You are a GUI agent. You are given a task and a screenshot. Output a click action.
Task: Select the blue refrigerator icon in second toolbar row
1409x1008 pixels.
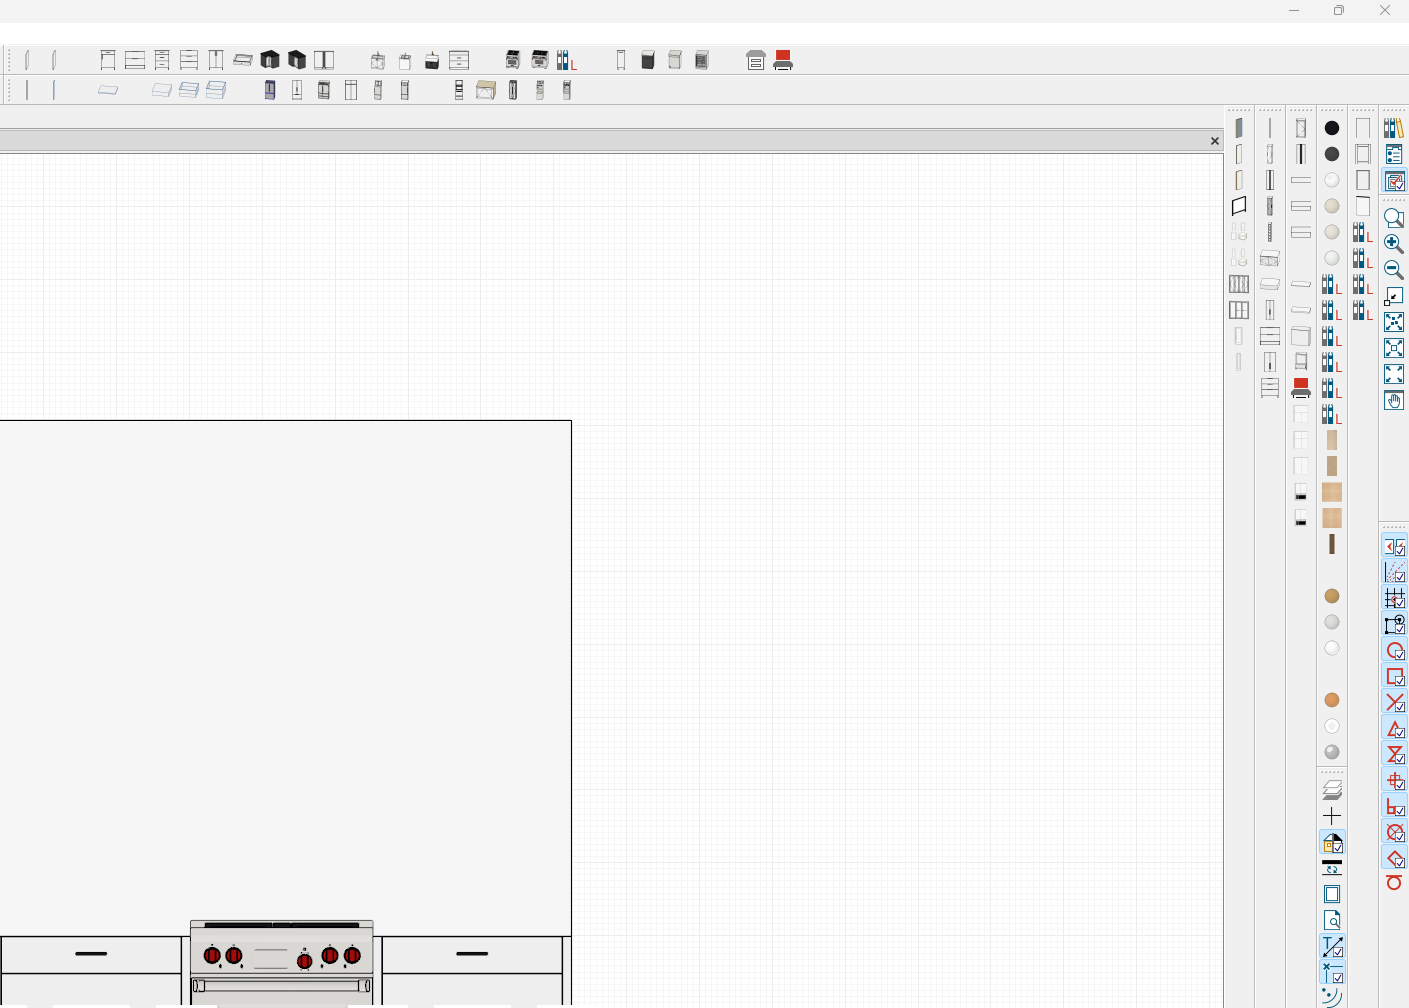pyautogui.click(x=270, y=90)
